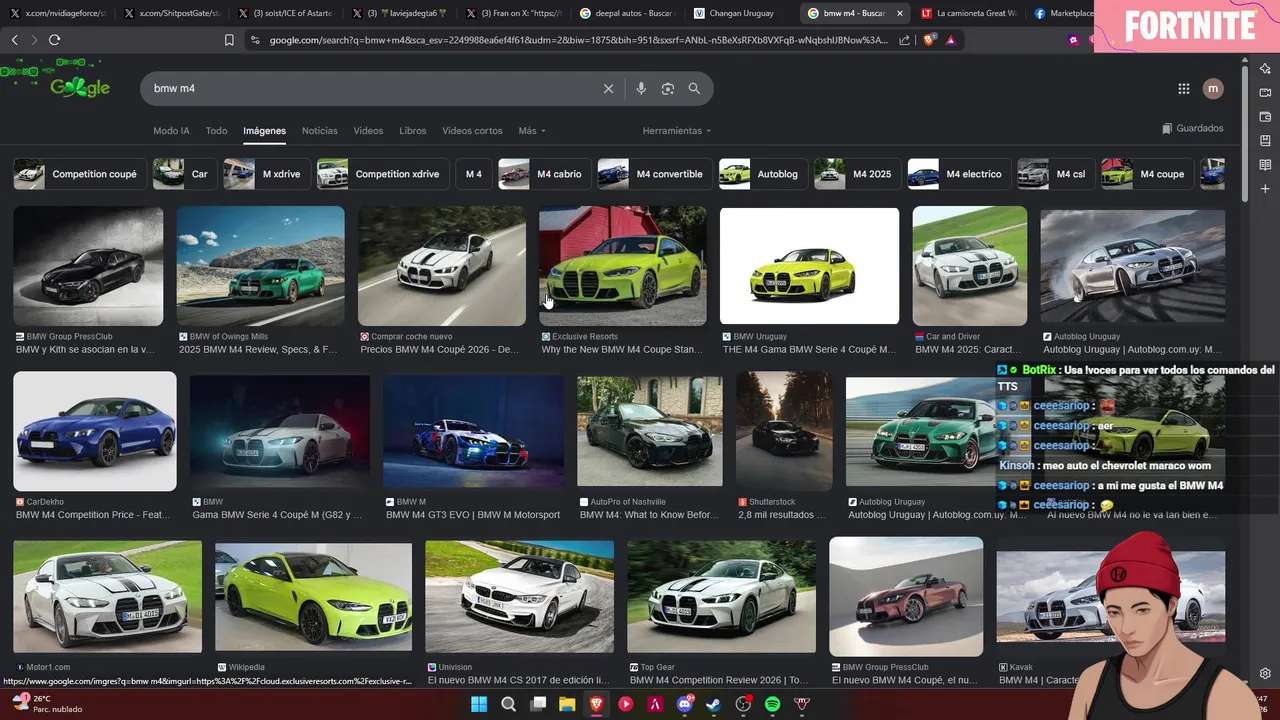
Task: Bookmark this page icon in address bar
Action: click(x=229, y=40)
